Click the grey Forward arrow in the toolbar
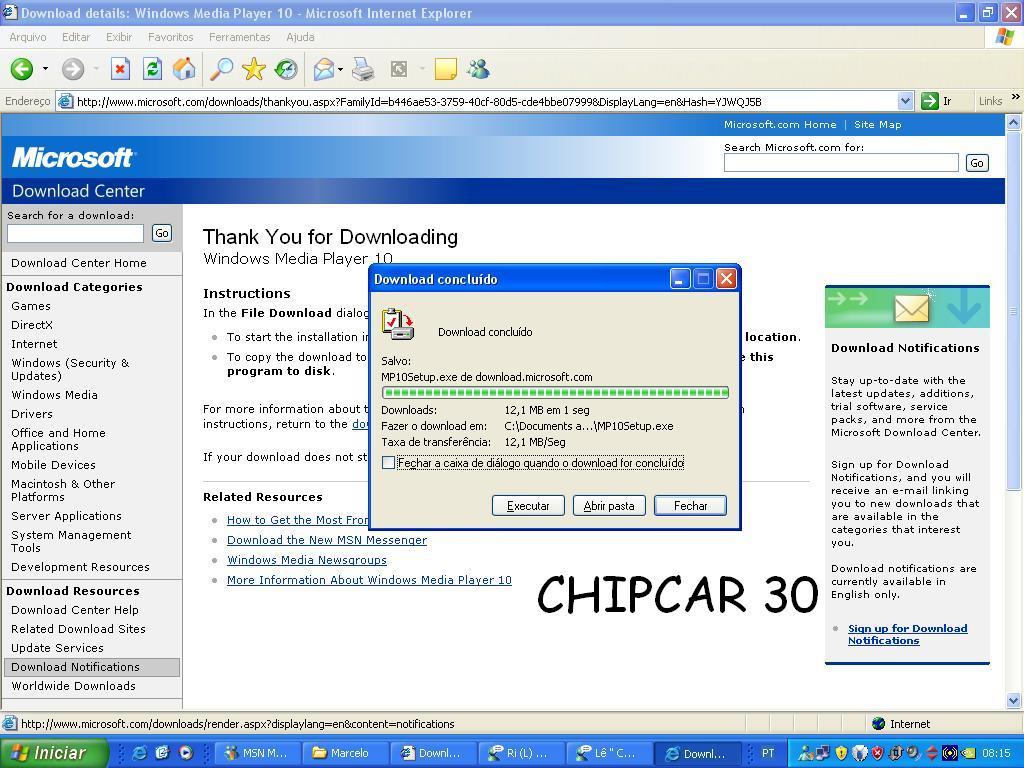1024x768 pixels. (72, 69)
